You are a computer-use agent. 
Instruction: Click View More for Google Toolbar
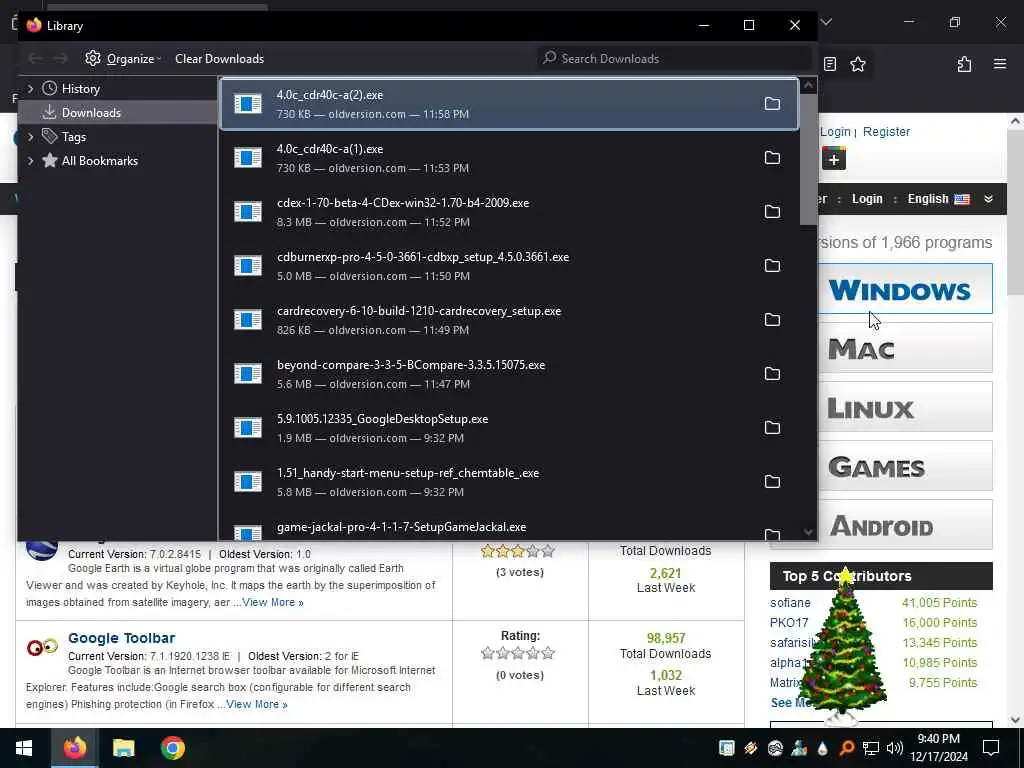pyautogui.click(x=257, y=704)
